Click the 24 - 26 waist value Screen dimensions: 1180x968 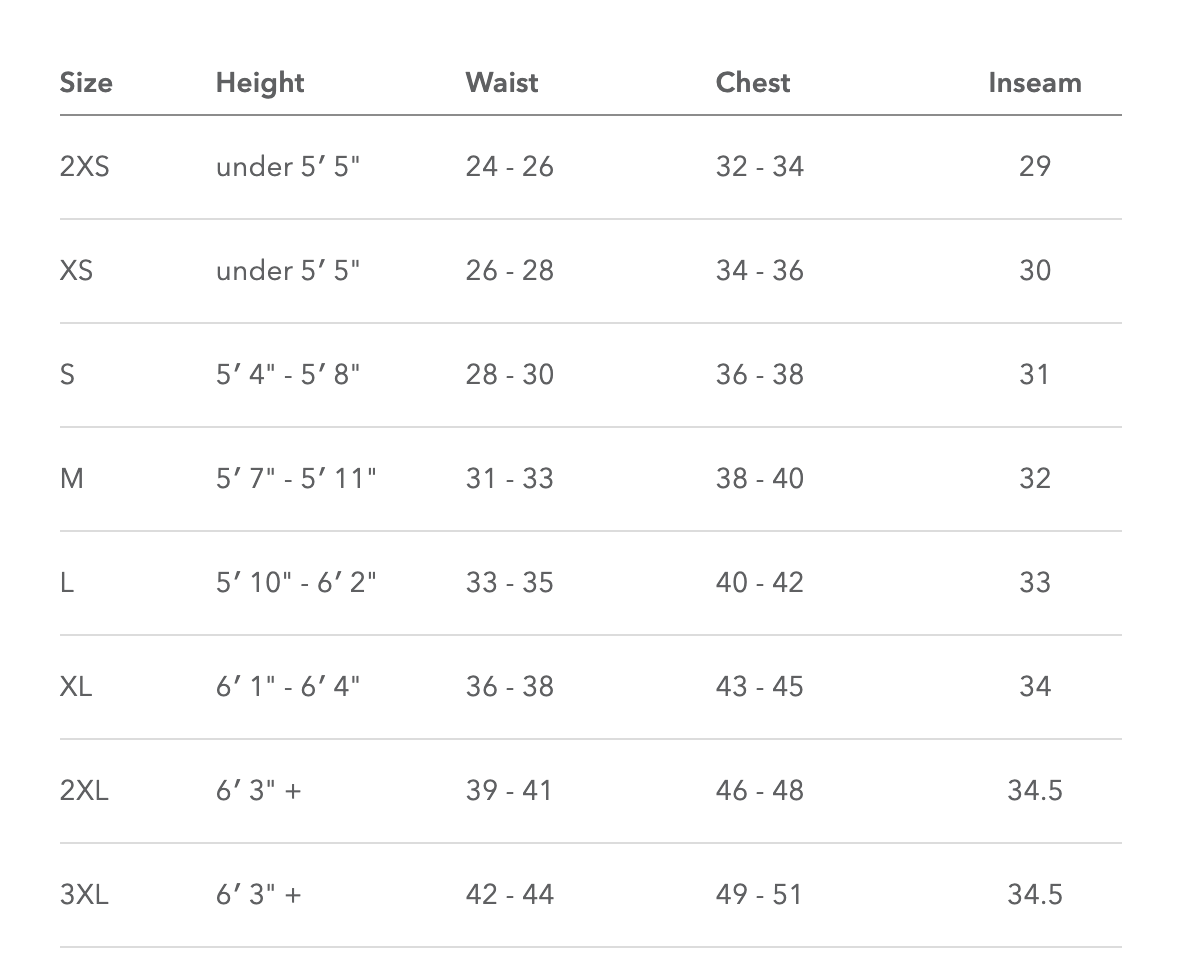pyautogui.click(x=509, y=166)
